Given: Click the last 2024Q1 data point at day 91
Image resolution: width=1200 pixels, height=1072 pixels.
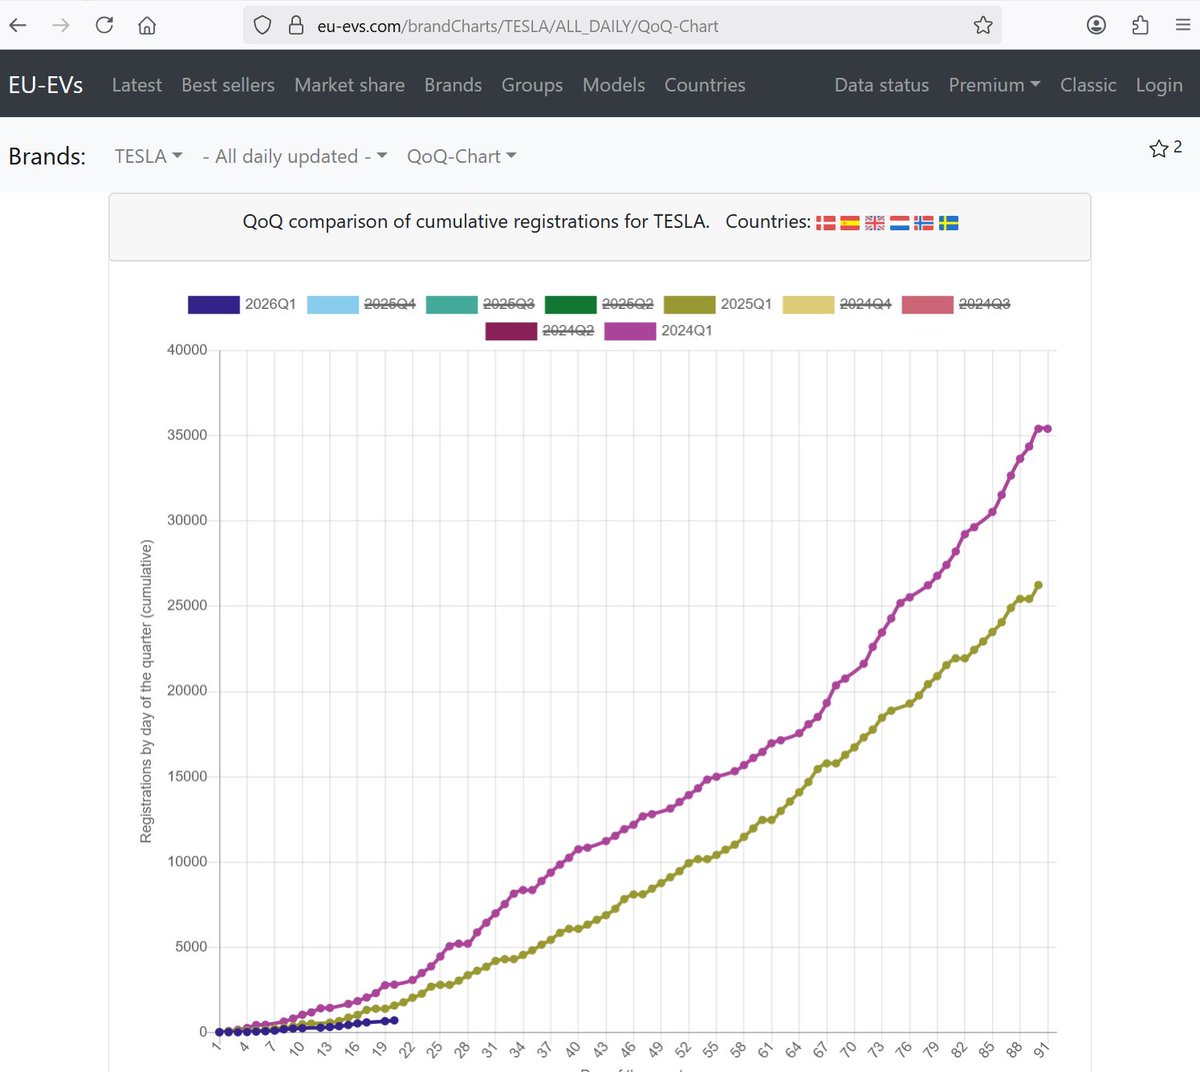Looking at the screenshot, I should [1047, 428].
